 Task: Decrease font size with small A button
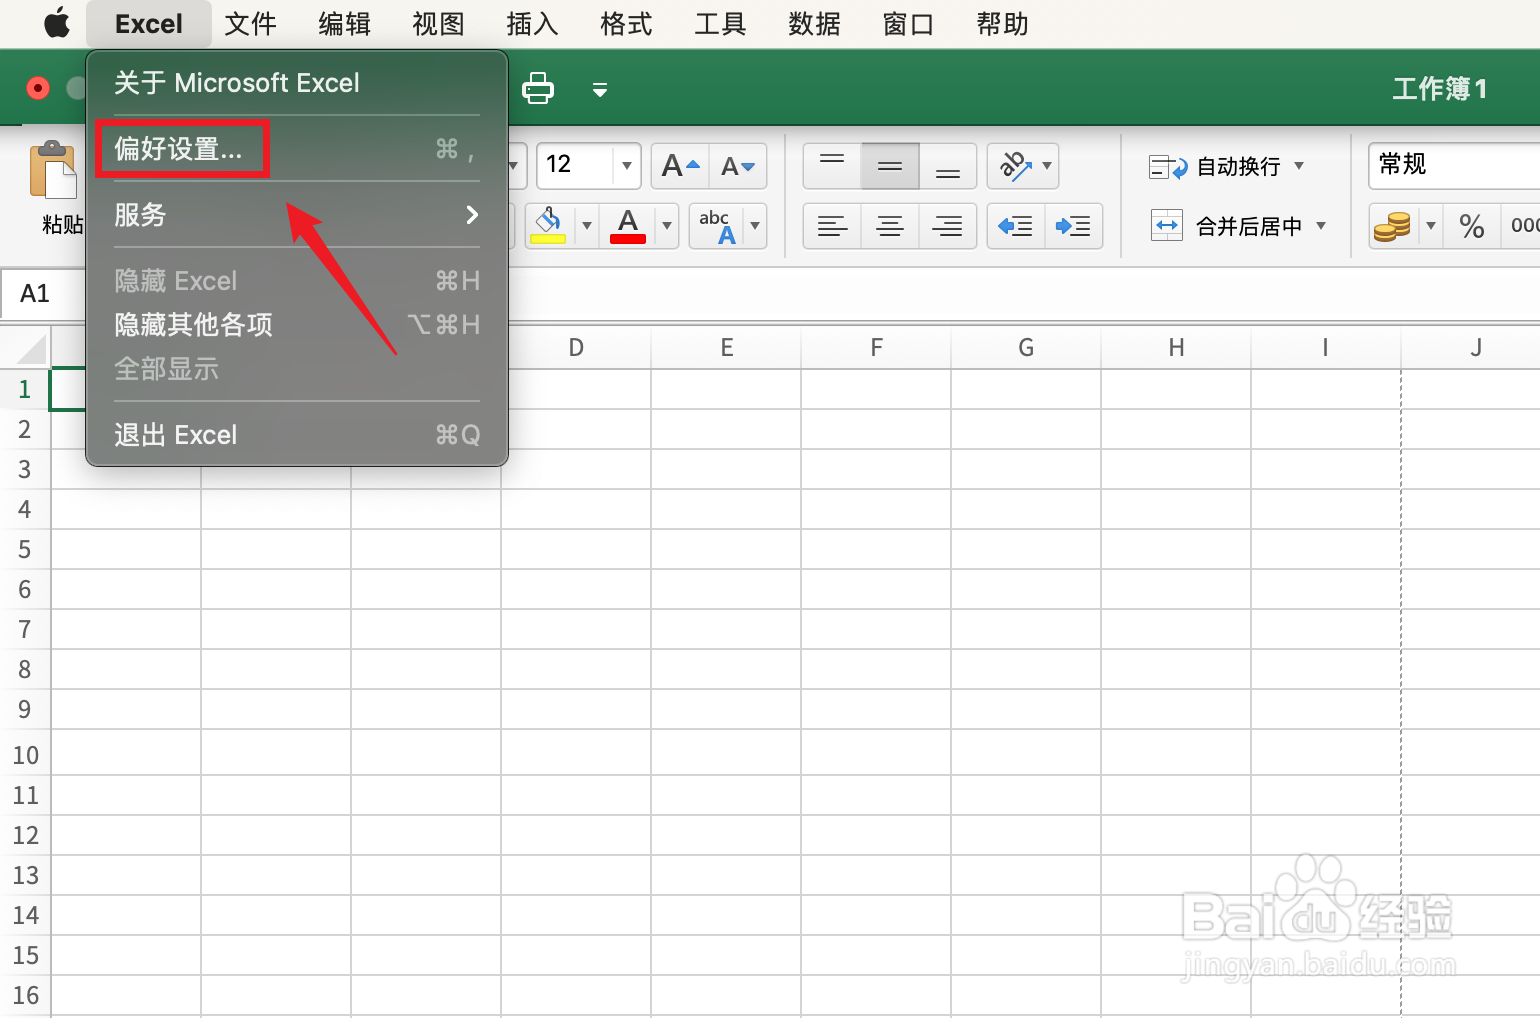pos(738,166)
